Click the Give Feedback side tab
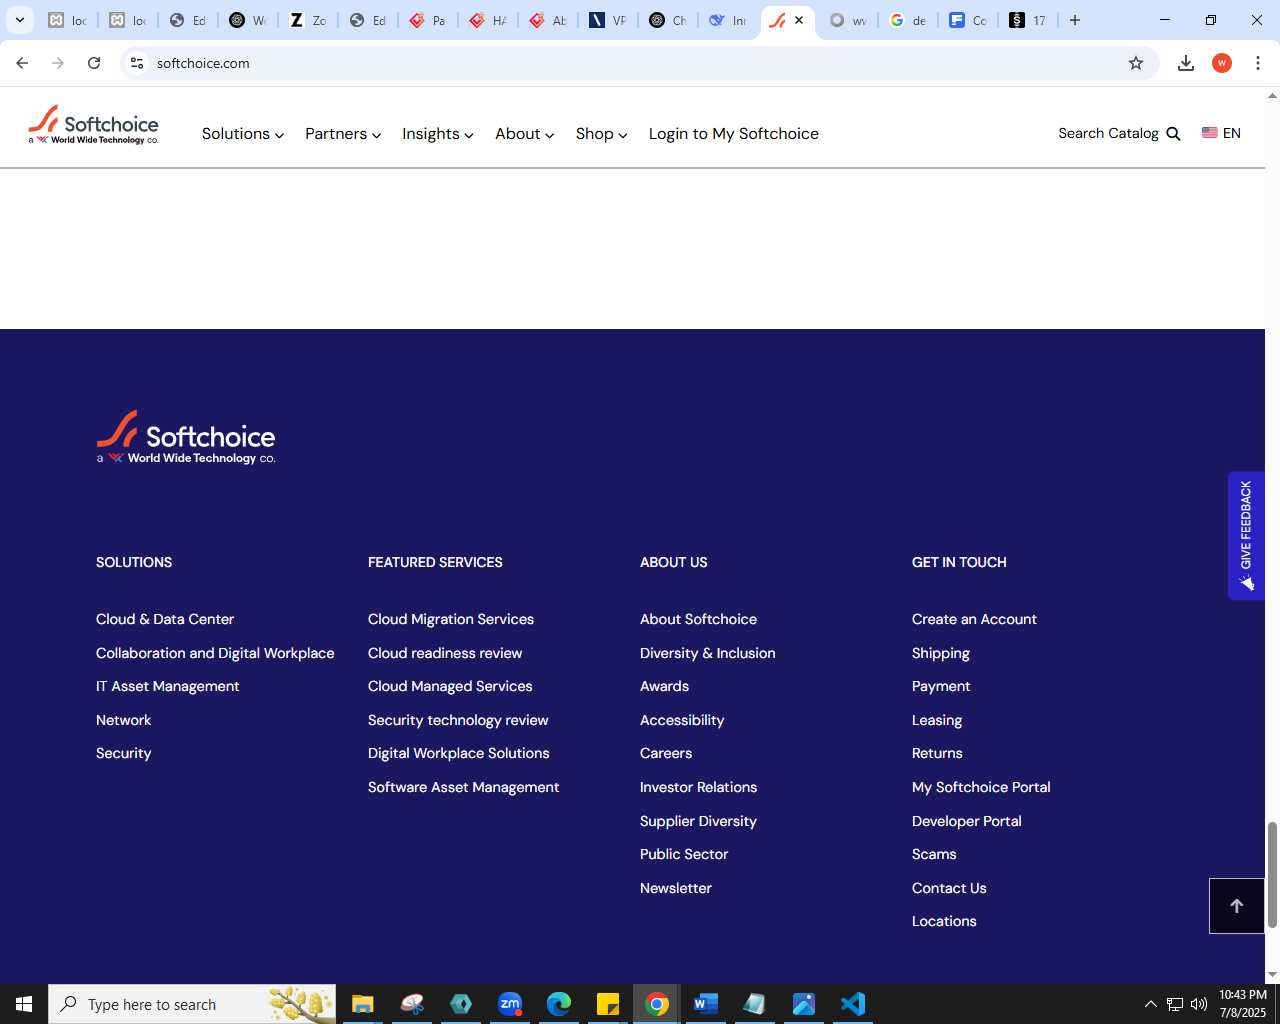The width and height of the screenshot is (1280, 1024). (x=1246, y=535)
